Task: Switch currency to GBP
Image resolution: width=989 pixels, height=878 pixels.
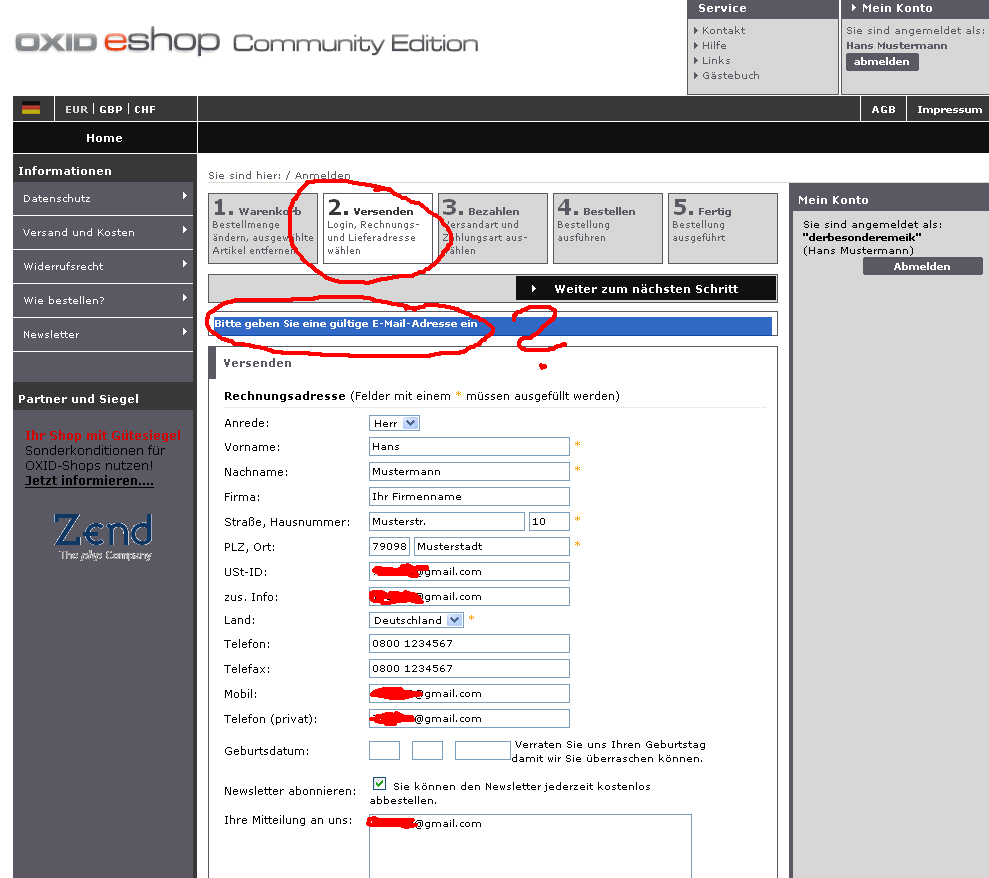Action: click(110, 110)
